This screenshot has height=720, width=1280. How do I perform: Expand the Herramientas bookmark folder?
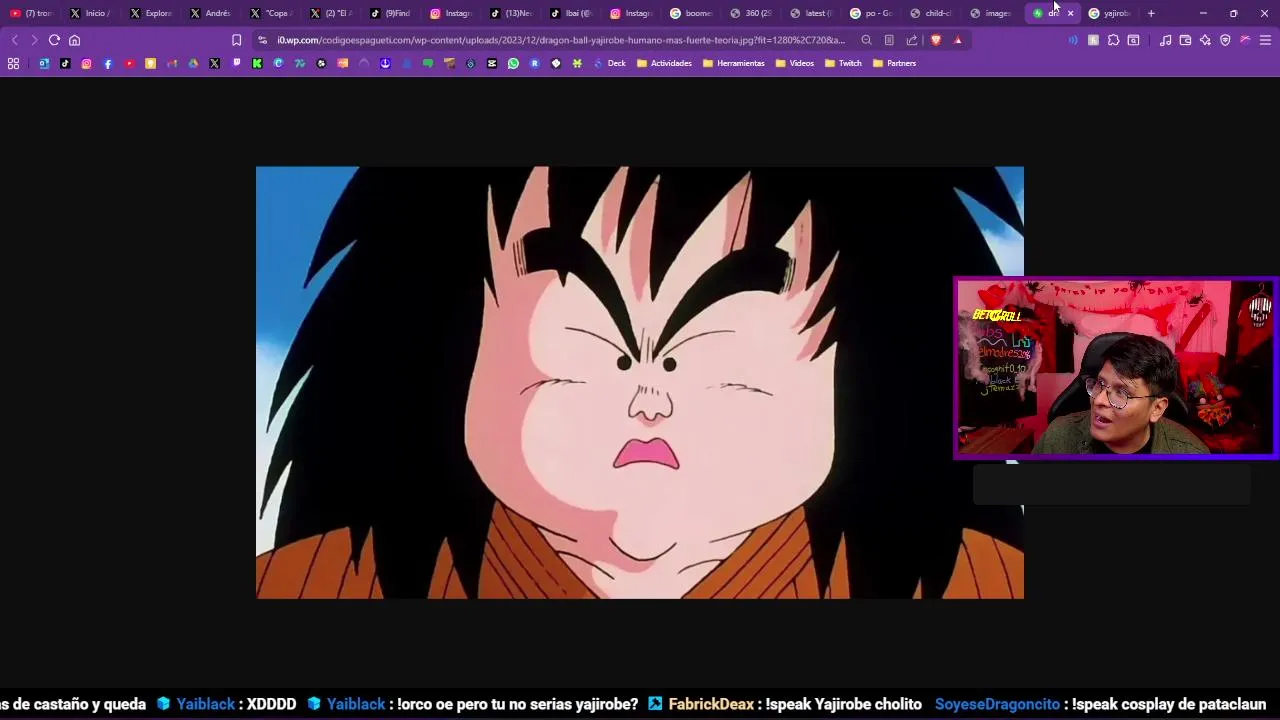tap(733, 63)
